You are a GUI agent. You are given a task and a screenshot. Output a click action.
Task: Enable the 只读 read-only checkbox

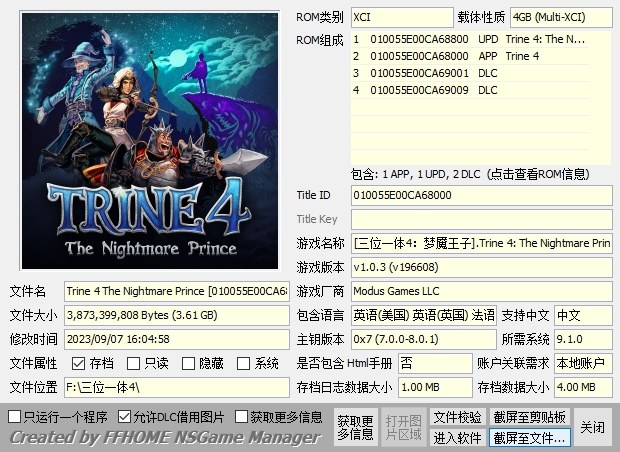133,363
